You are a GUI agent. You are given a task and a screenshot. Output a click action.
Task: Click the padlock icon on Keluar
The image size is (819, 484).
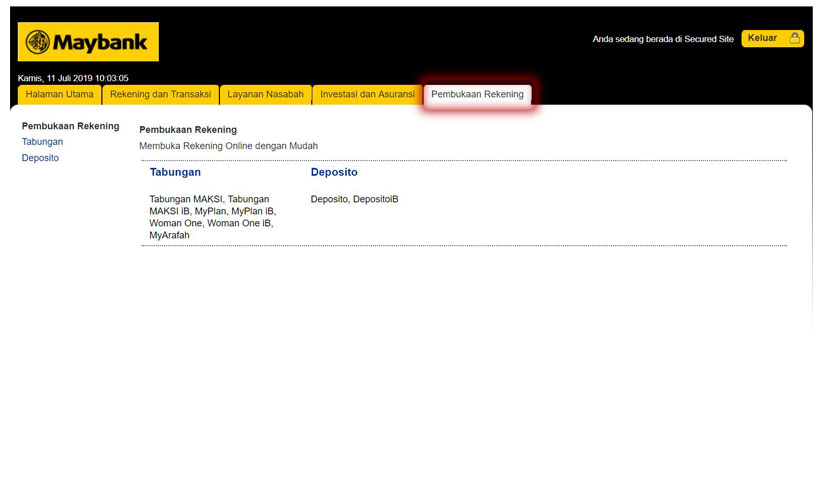click(x=794, y=38)
